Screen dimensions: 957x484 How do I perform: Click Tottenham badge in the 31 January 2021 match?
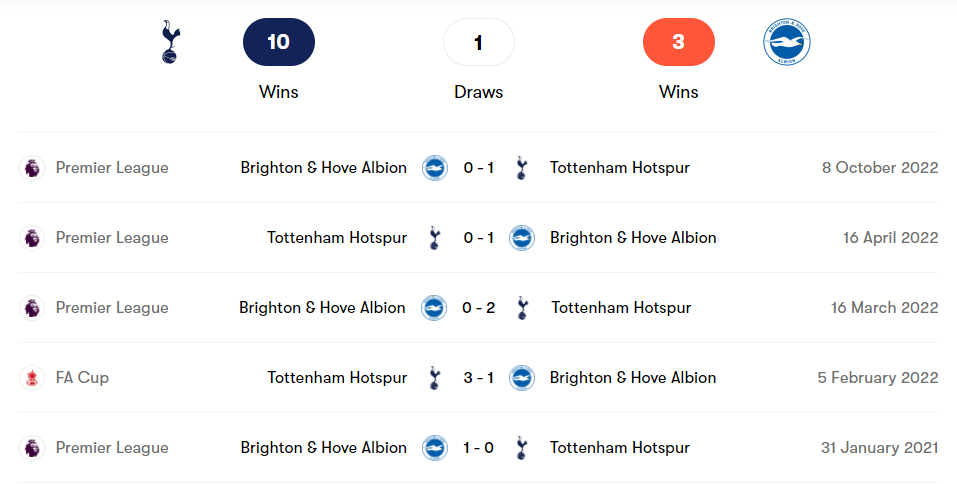tap(521, 448)
